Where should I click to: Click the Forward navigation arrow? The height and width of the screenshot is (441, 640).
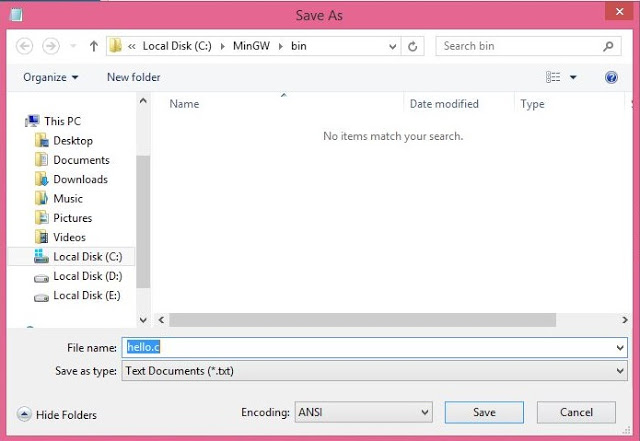[x=51, y=46]
